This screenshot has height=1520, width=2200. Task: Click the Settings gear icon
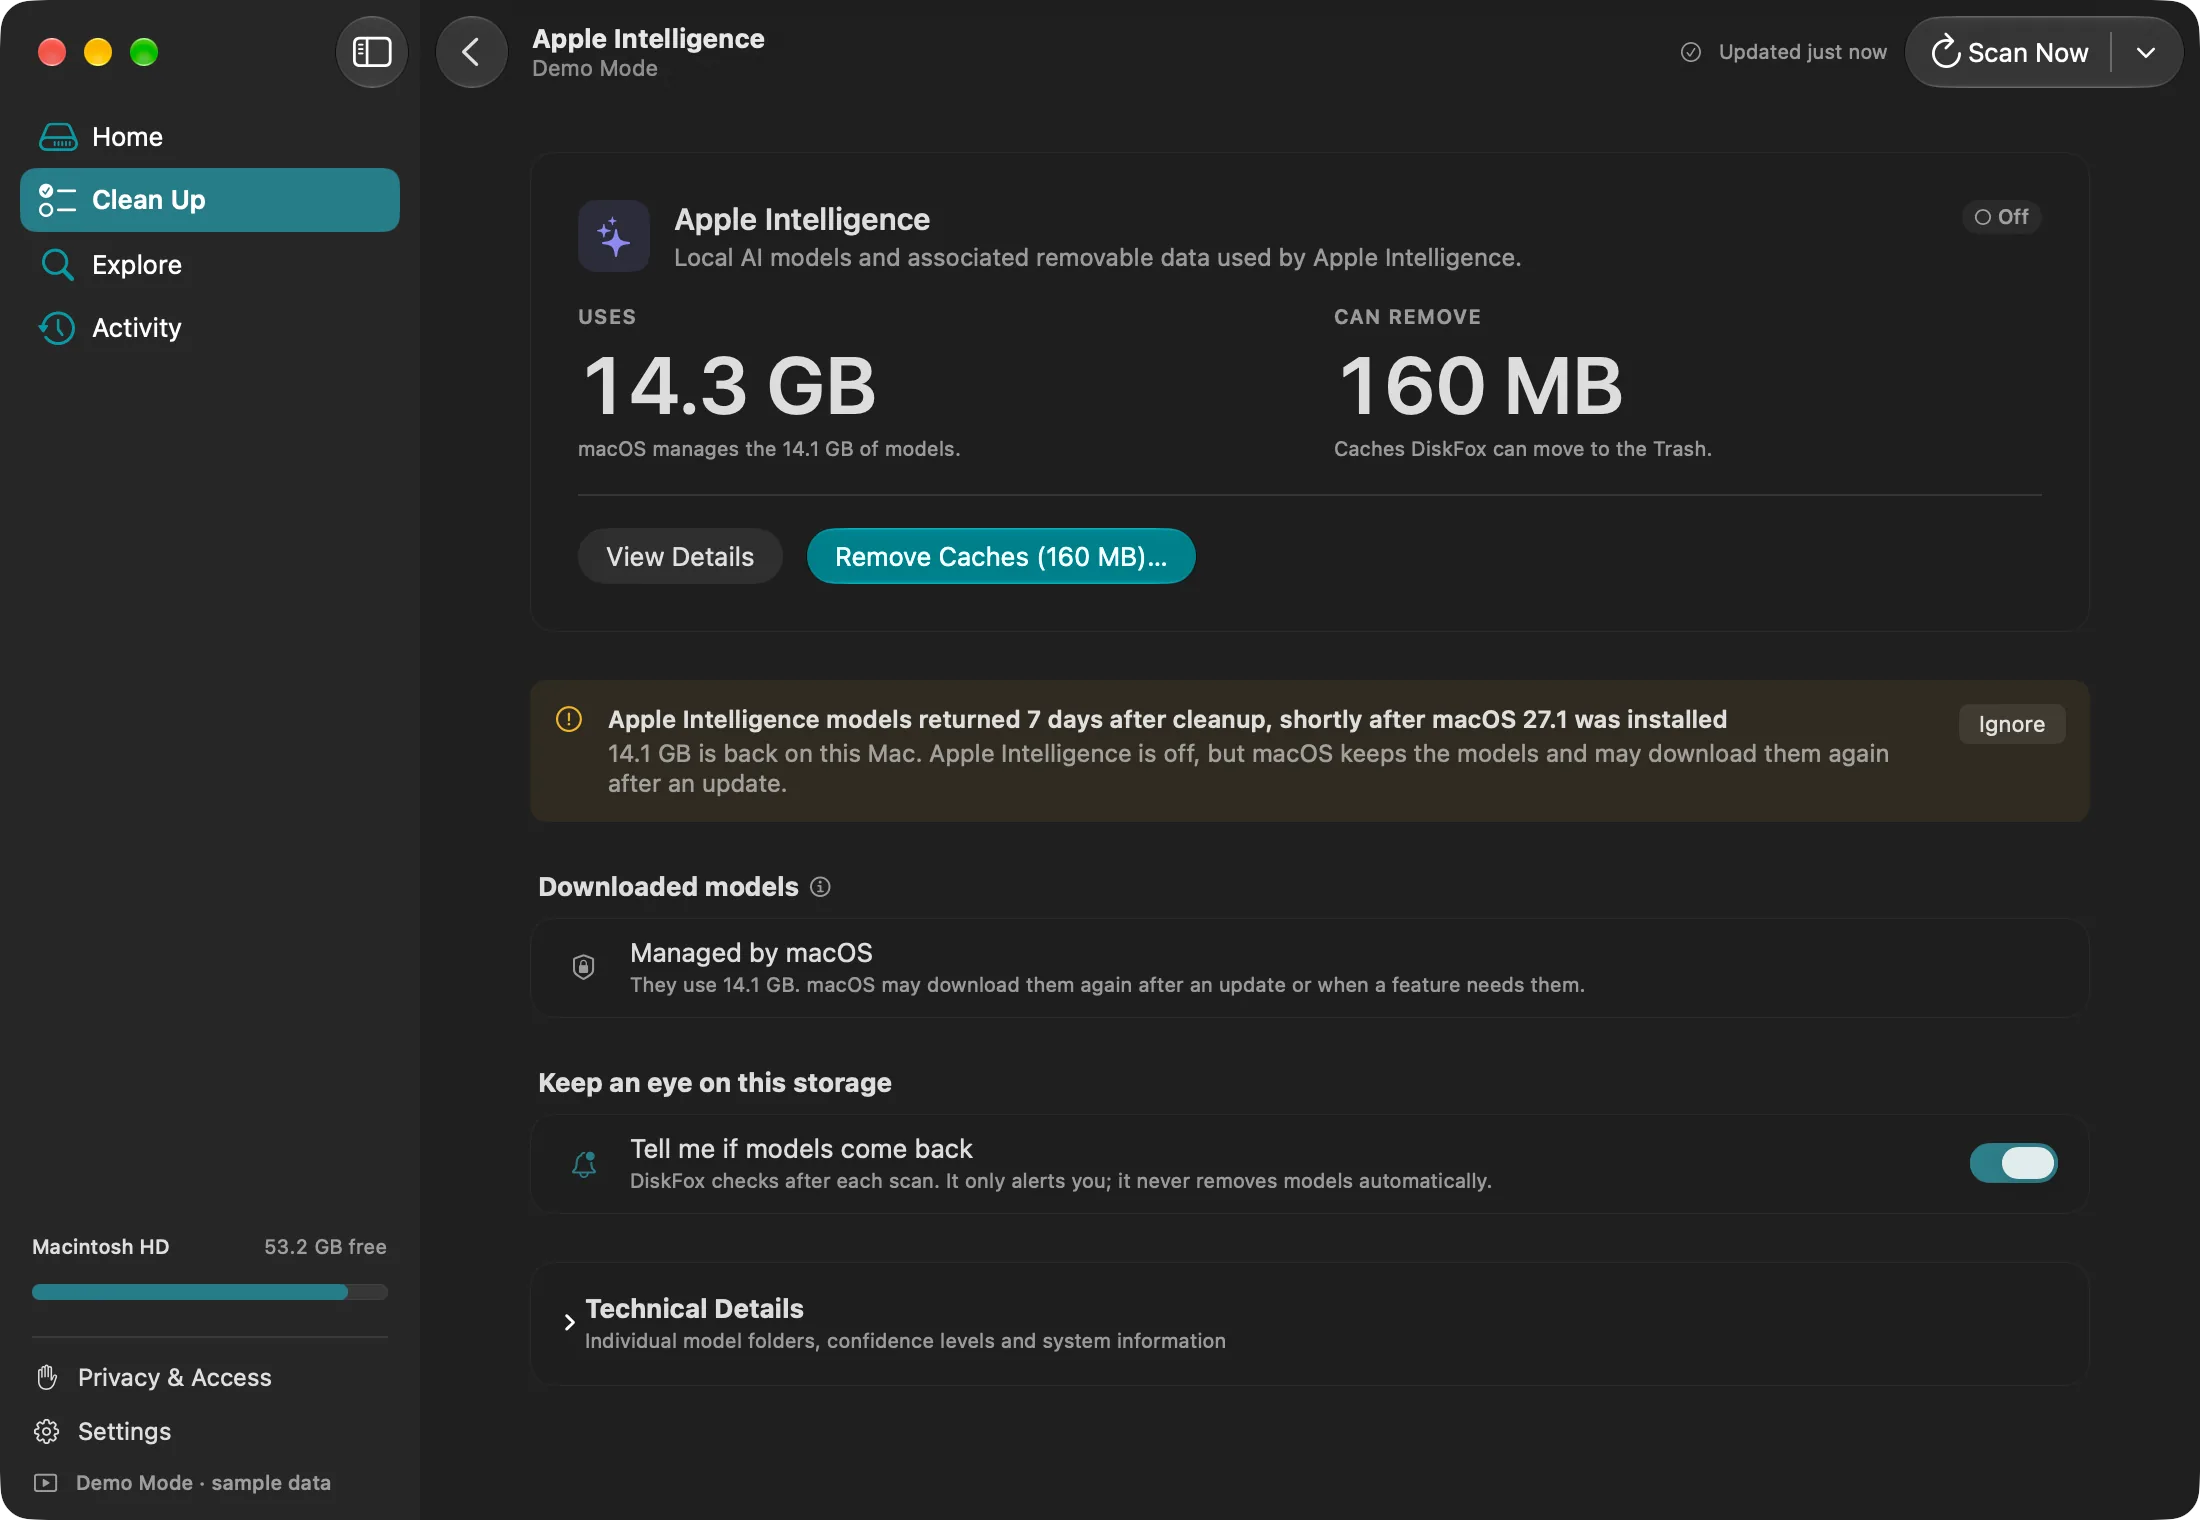point(47,1431)
